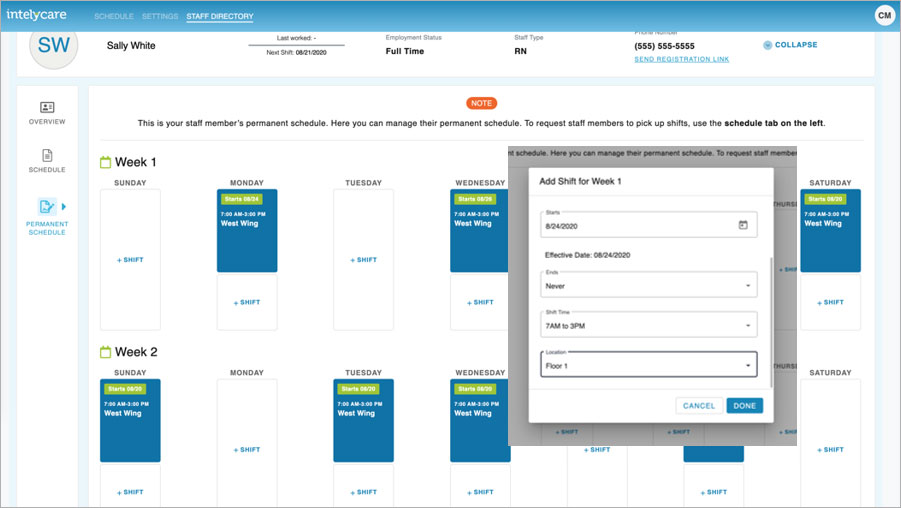
Task: Click the Week 2 calendar icon
Action: (x=106, y=352)
